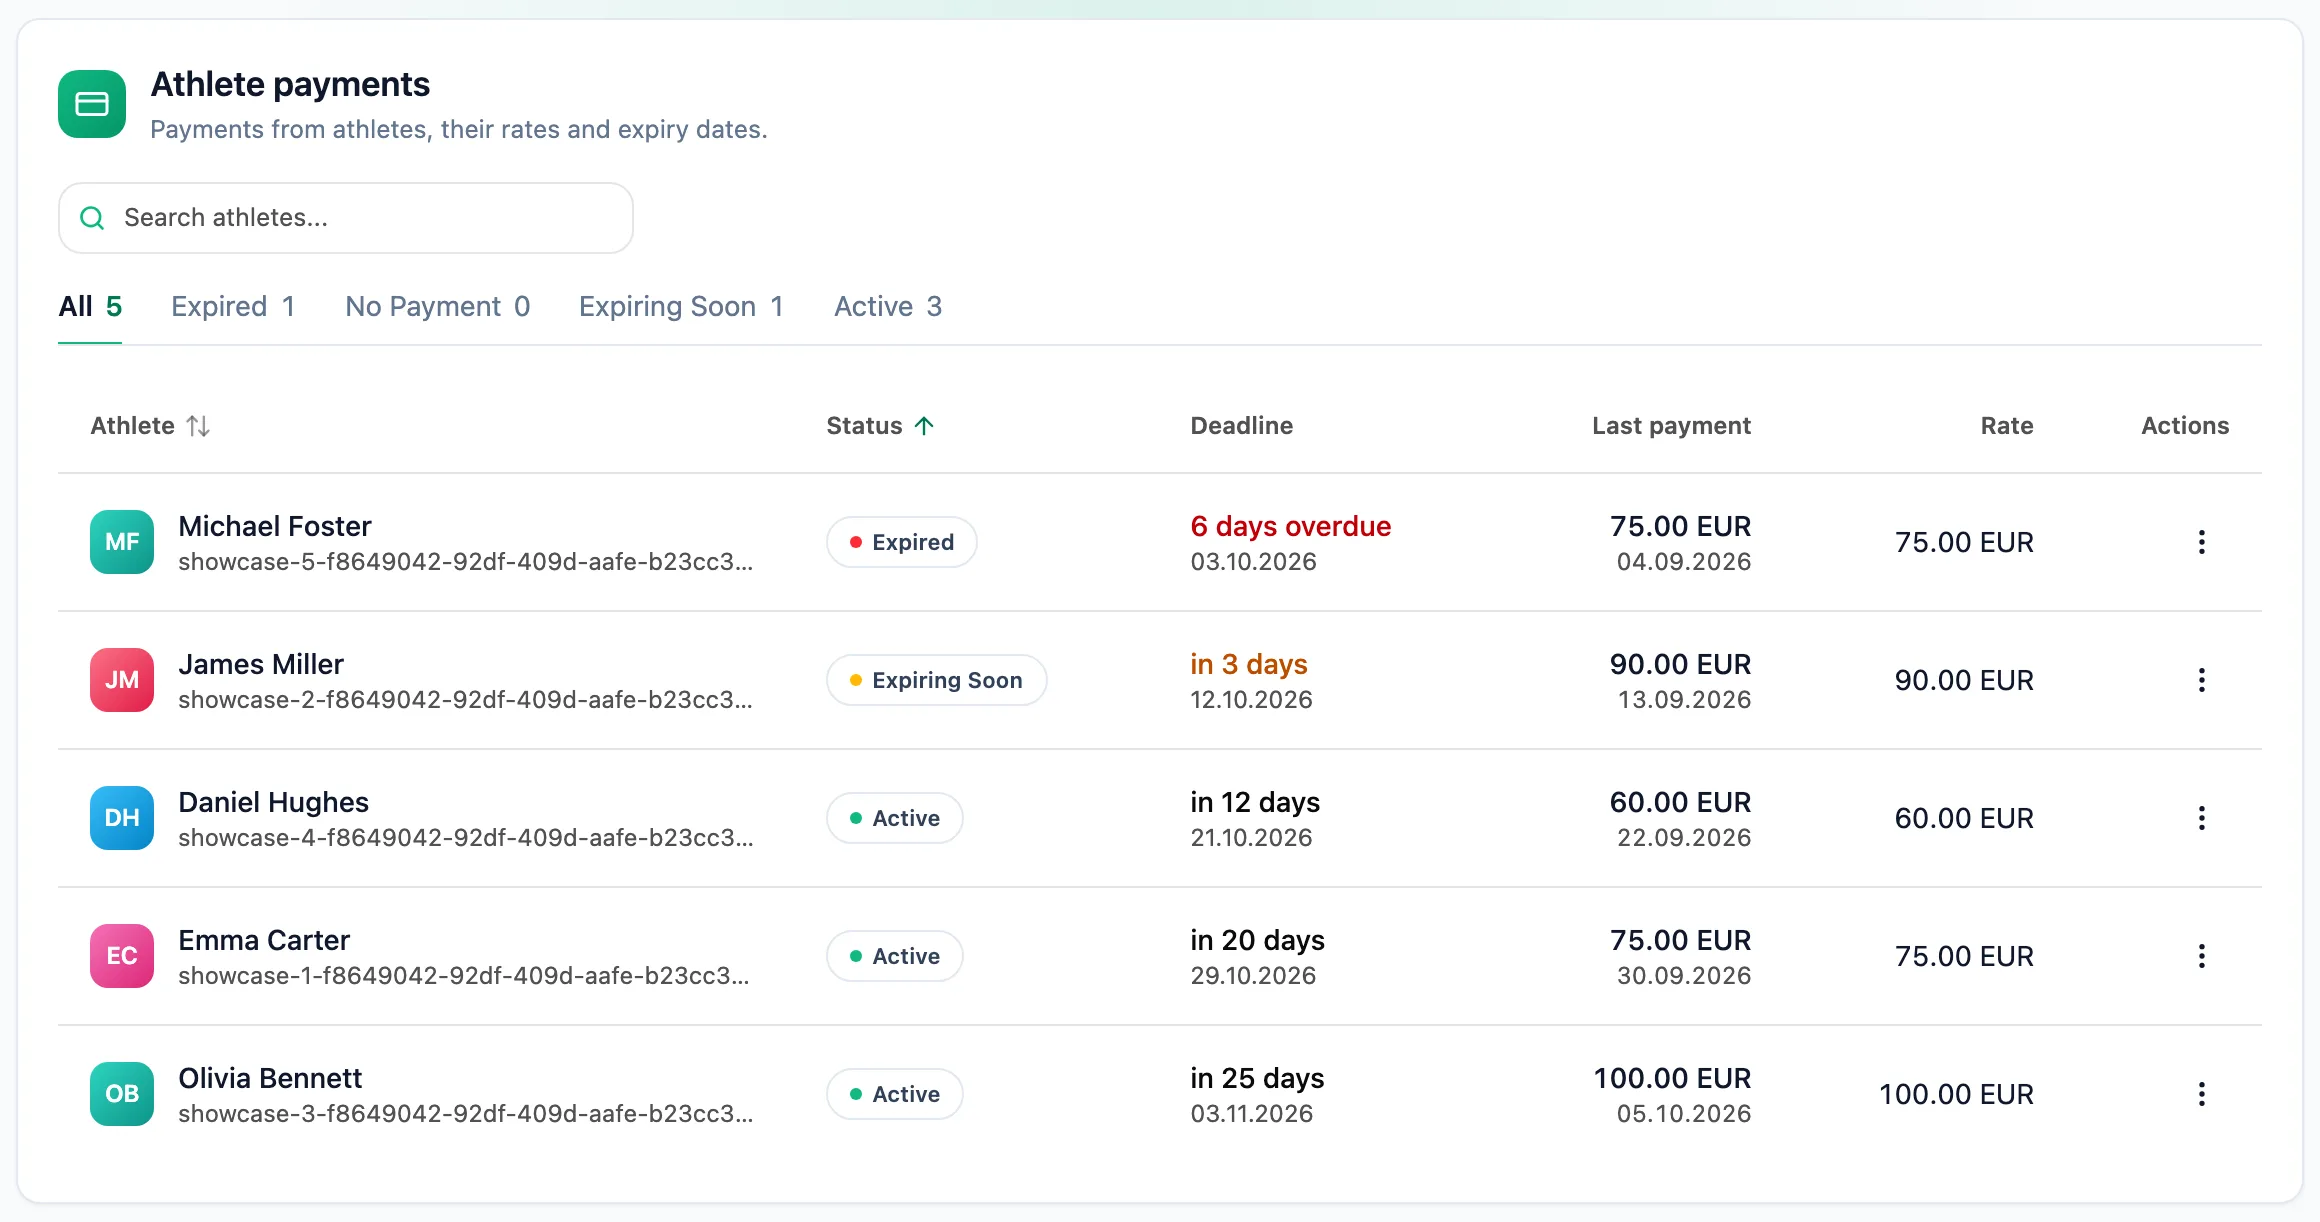
Task: Click the Athlete column sort arrows icon
Action: coord(198,426)
